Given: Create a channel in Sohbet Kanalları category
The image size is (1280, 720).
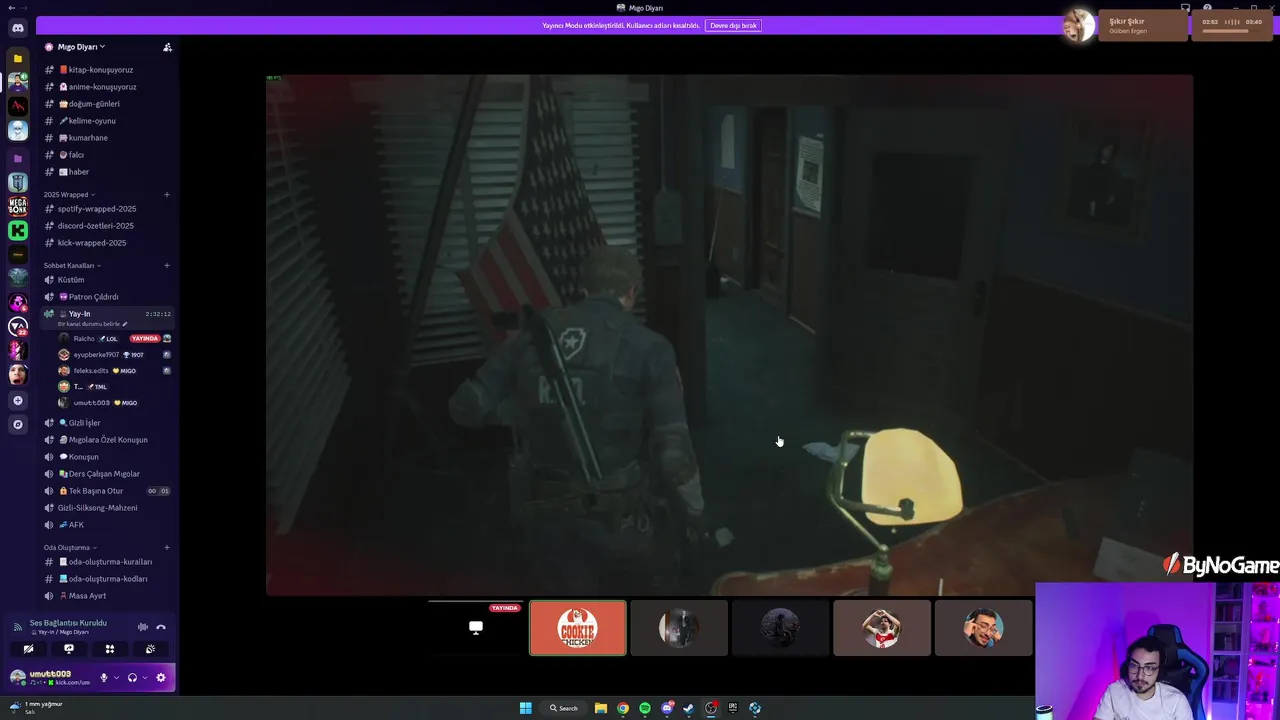Looking at the screenshot, I should pyautogui.click(x=167, y=265).
